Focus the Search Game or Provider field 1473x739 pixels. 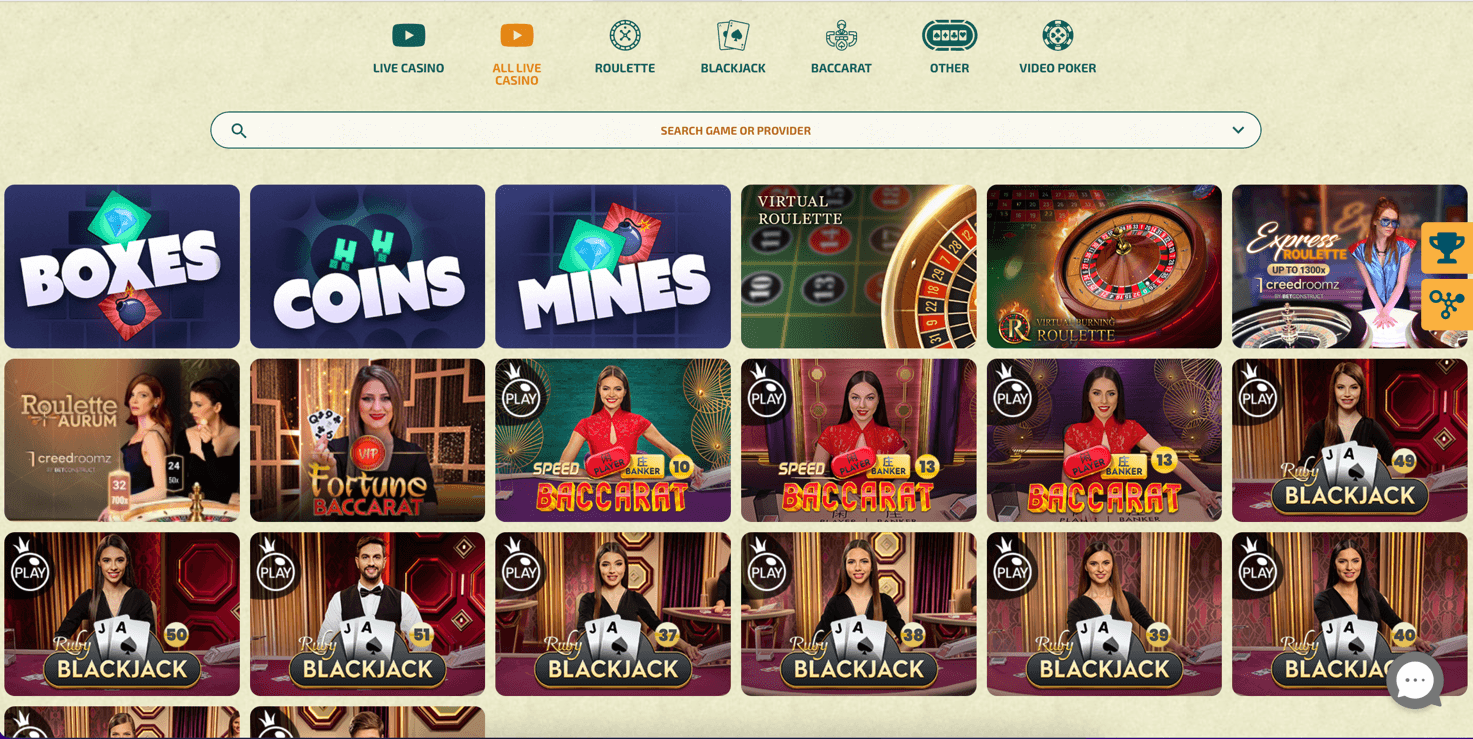pos(735,130)
